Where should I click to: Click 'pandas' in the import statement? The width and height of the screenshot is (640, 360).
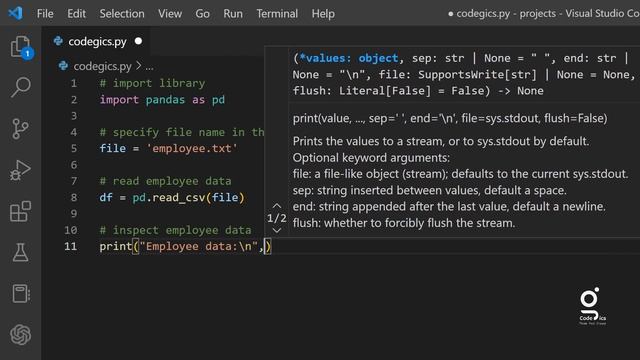click(165, 100)
